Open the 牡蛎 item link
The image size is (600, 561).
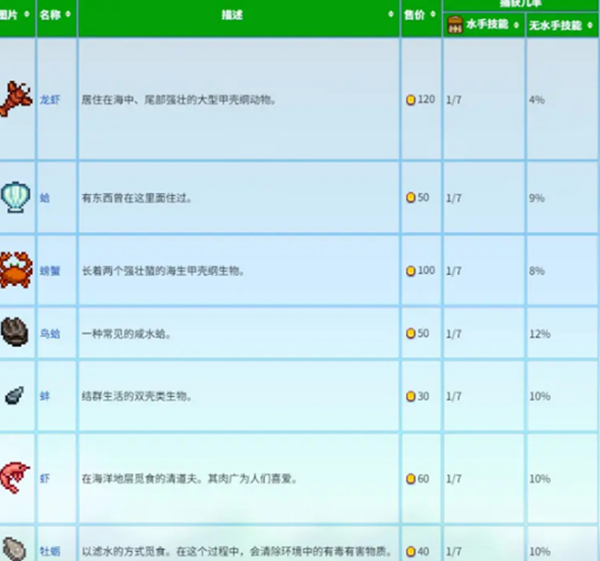pyautogui.click(x=50, y=551)
